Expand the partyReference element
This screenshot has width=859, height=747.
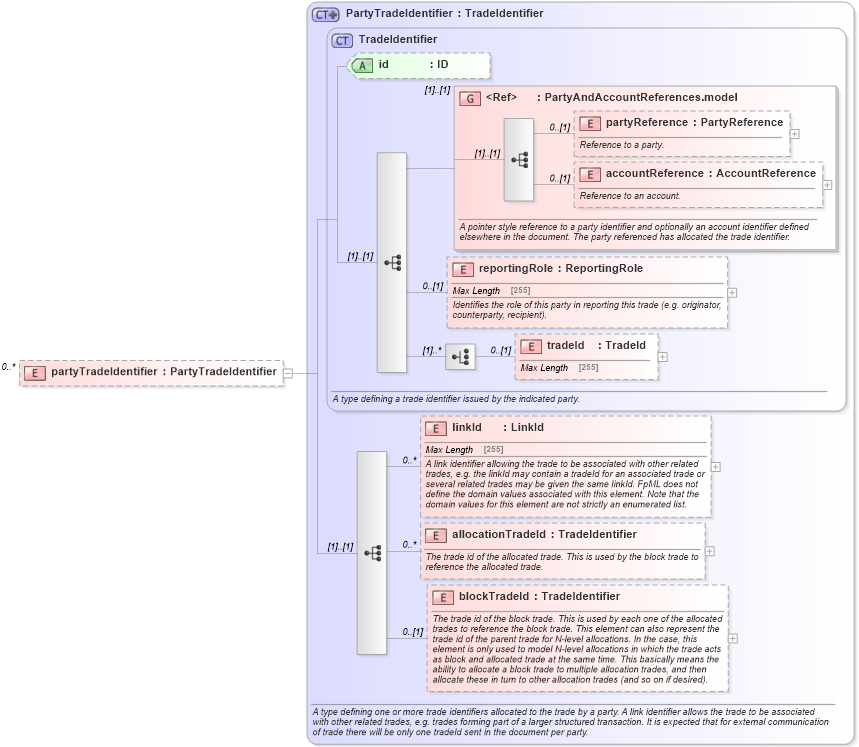[794, 134]
